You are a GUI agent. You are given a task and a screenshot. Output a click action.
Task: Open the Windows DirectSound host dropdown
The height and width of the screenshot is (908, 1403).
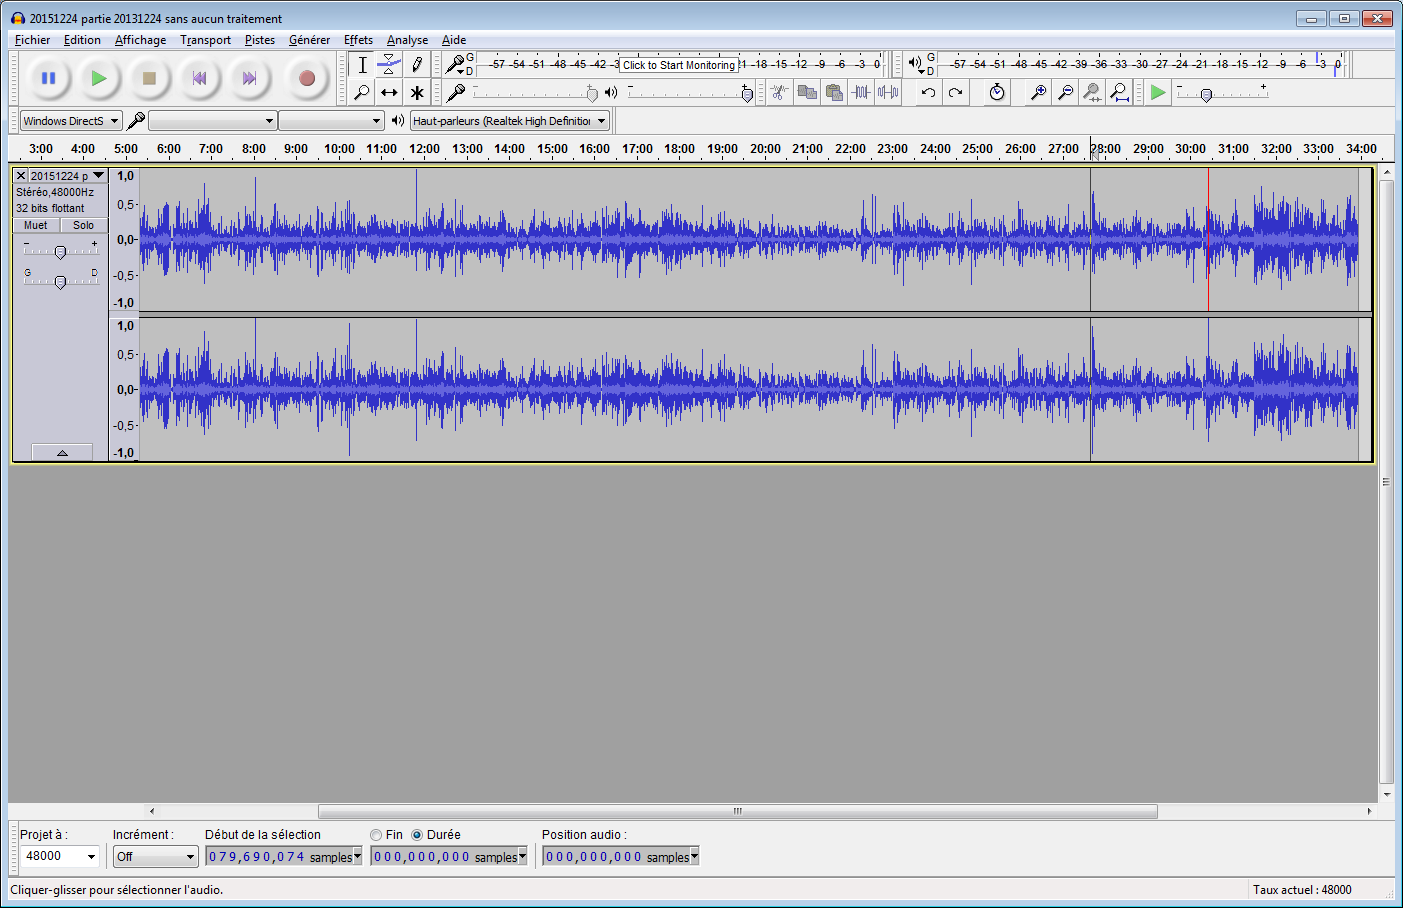pyautogui.click(x=71, y=121)
